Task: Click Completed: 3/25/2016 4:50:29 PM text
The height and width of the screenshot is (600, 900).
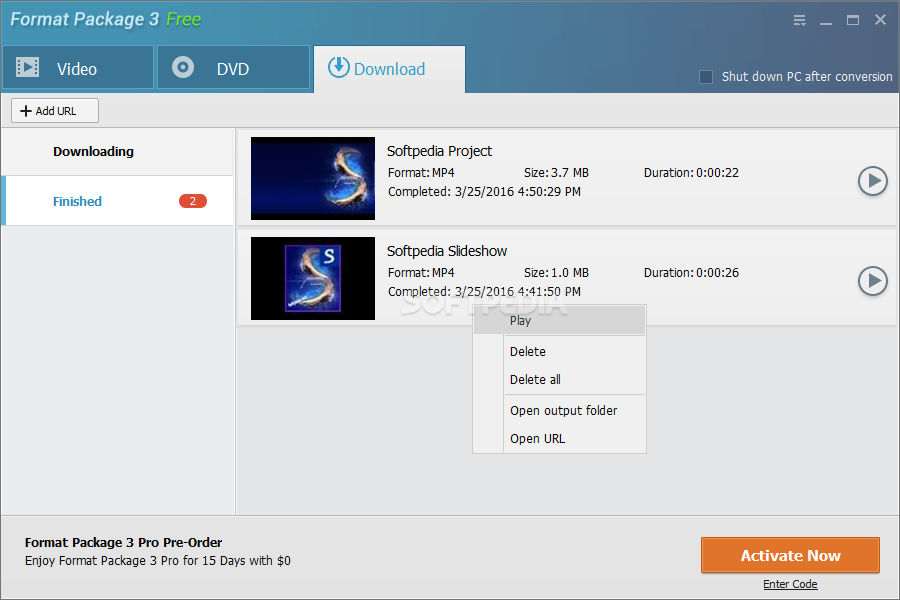Action: [x=484, y=192]
